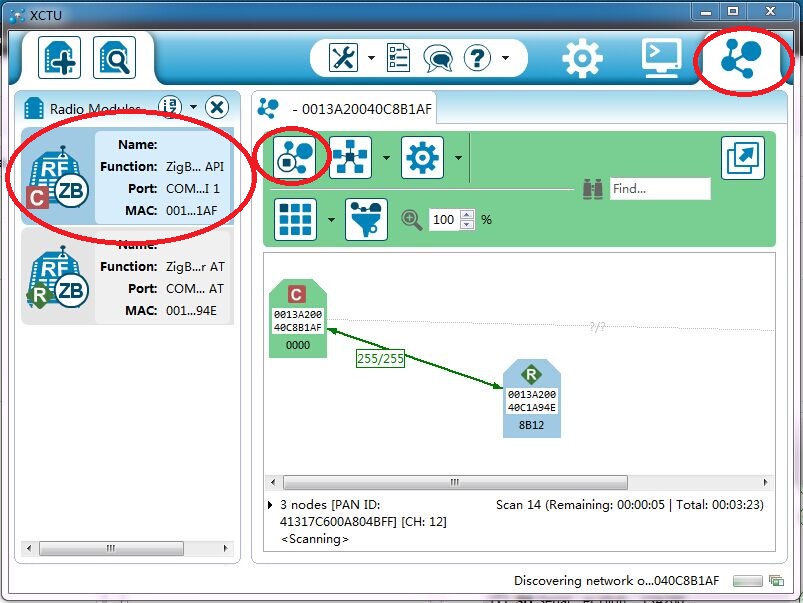This screenshot has height=603, width=803.
Task: Click the export network view icon
Action: 743,158
